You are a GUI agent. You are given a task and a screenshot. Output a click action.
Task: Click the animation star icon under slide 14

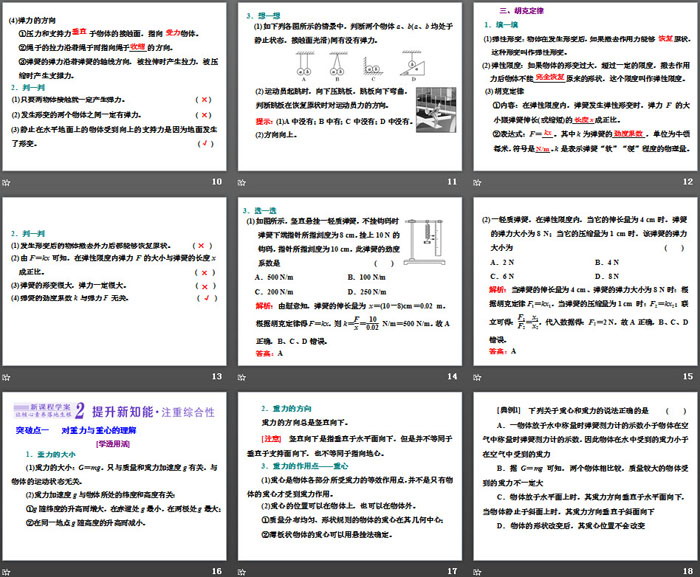pos(242,377)
